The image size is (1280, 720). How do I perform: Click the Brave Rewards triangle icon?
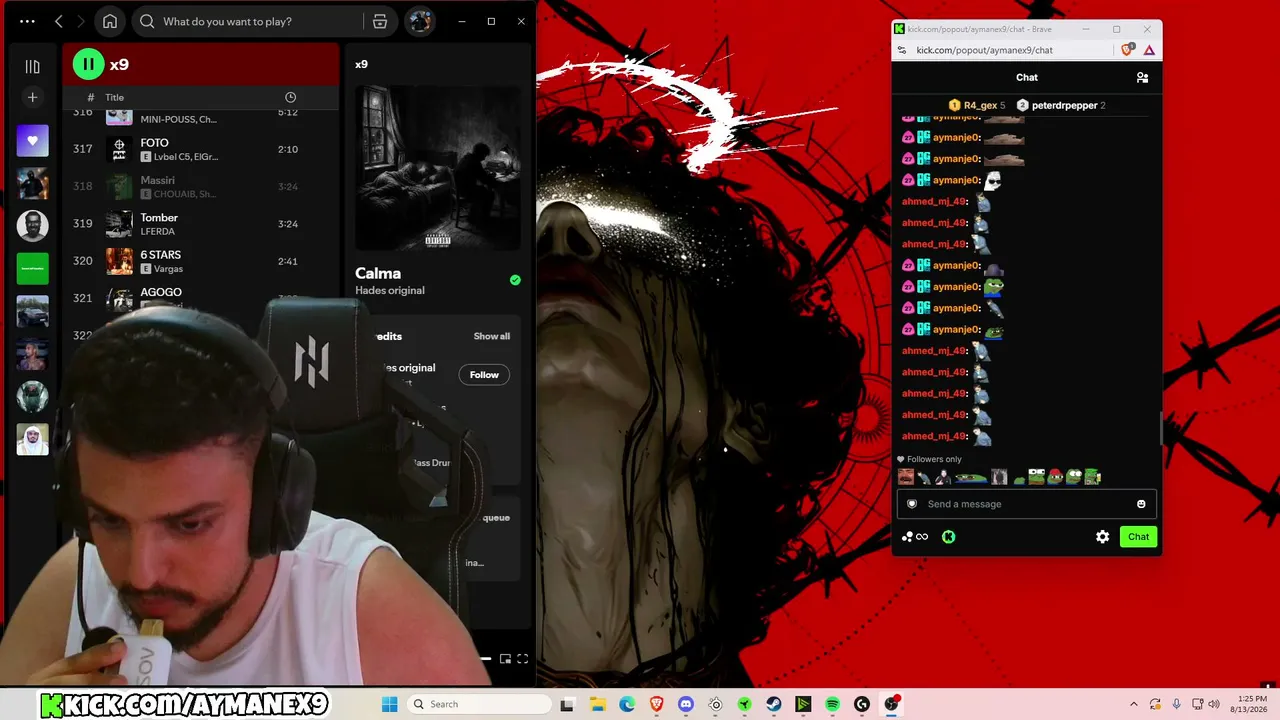1149,50
